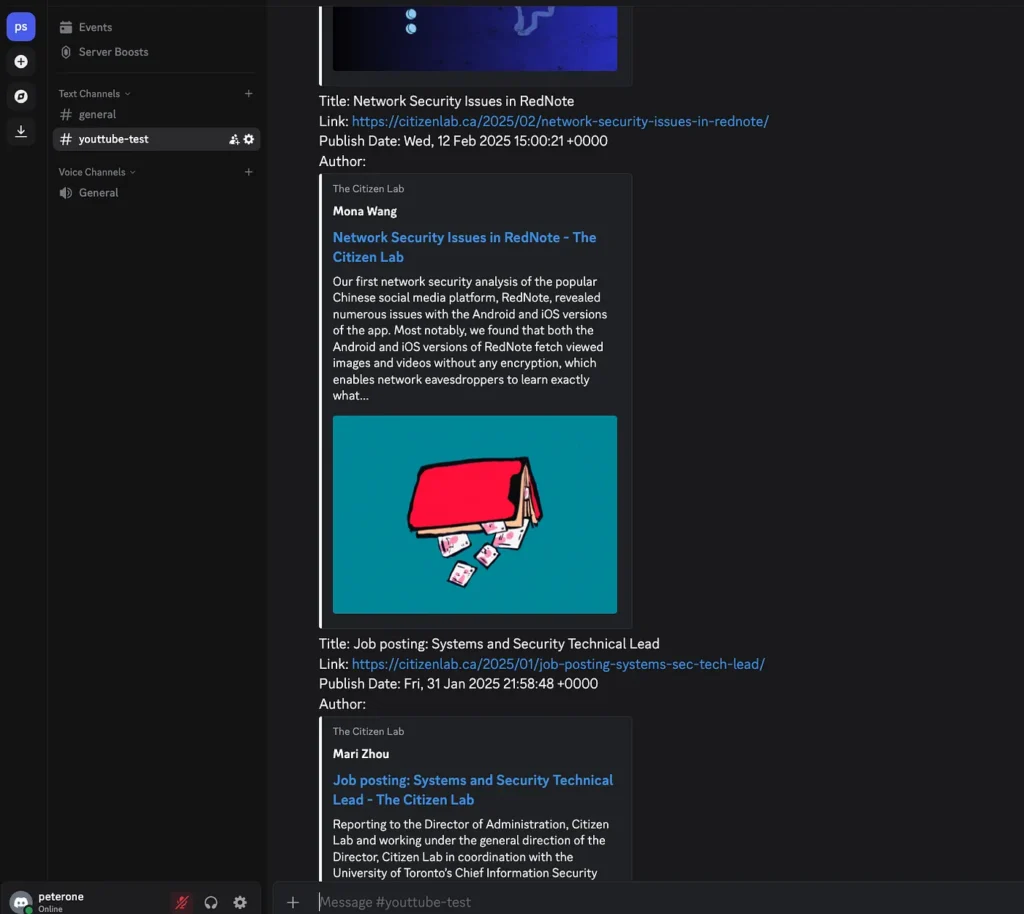1024x914 pixels.
Task: Collapse the Voice Channels category
Action: [x=92, y=171]
